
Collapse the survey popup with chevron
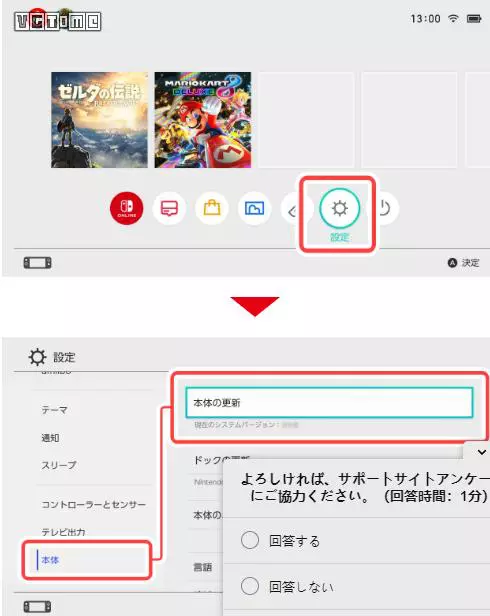pyautogui.click(x=482, y=452)
